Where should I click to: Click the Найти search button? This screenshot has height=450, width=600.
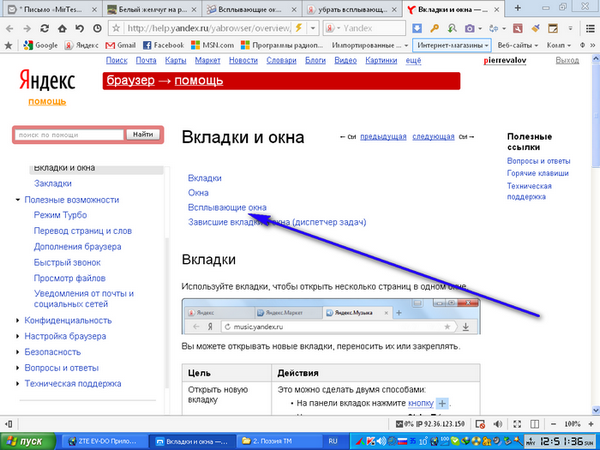143,135
